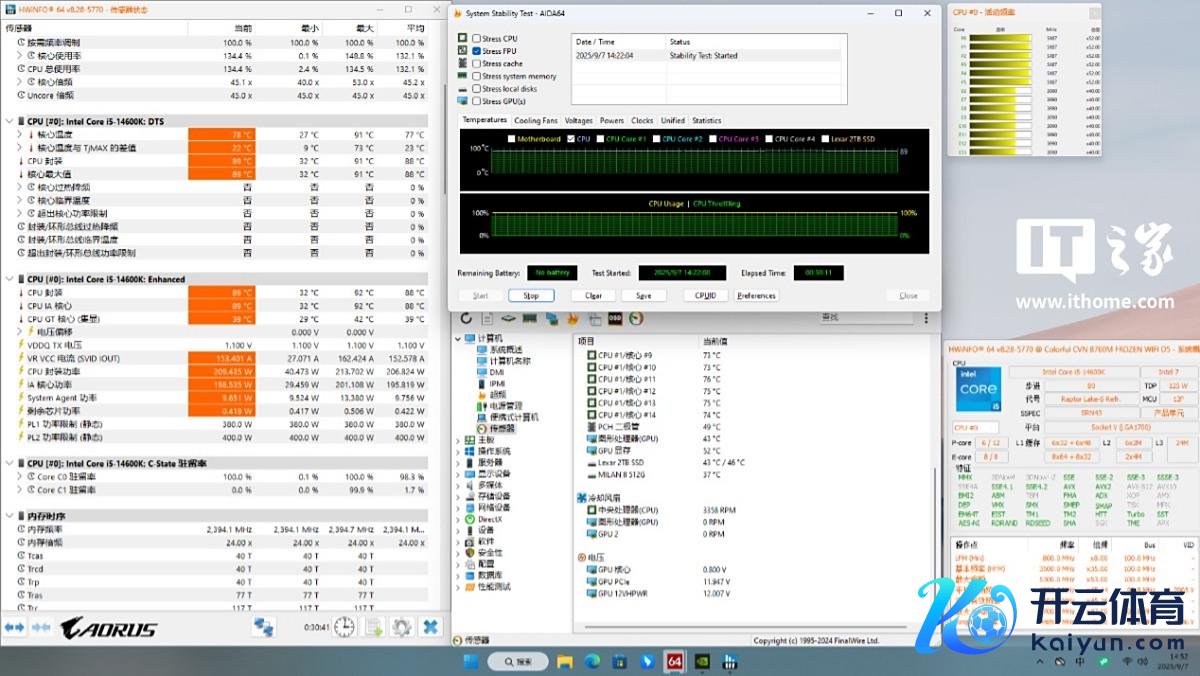Collapse the 计算机 tree node

point(460,338)
